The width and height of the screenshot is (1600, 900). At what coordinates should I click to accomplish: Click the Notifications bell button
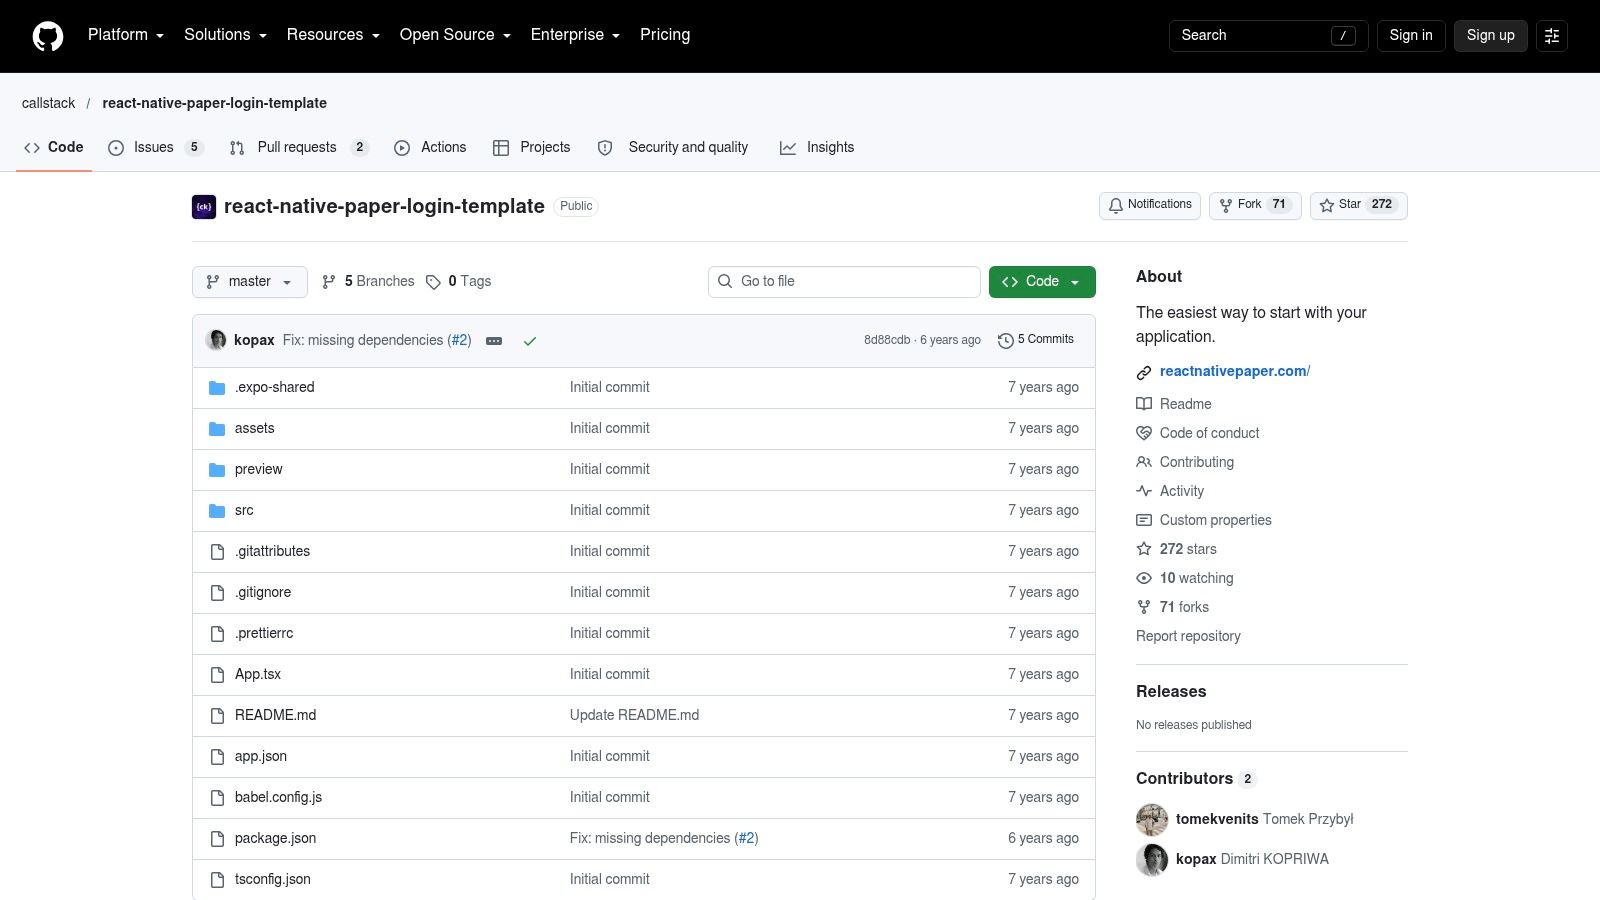1150,205
